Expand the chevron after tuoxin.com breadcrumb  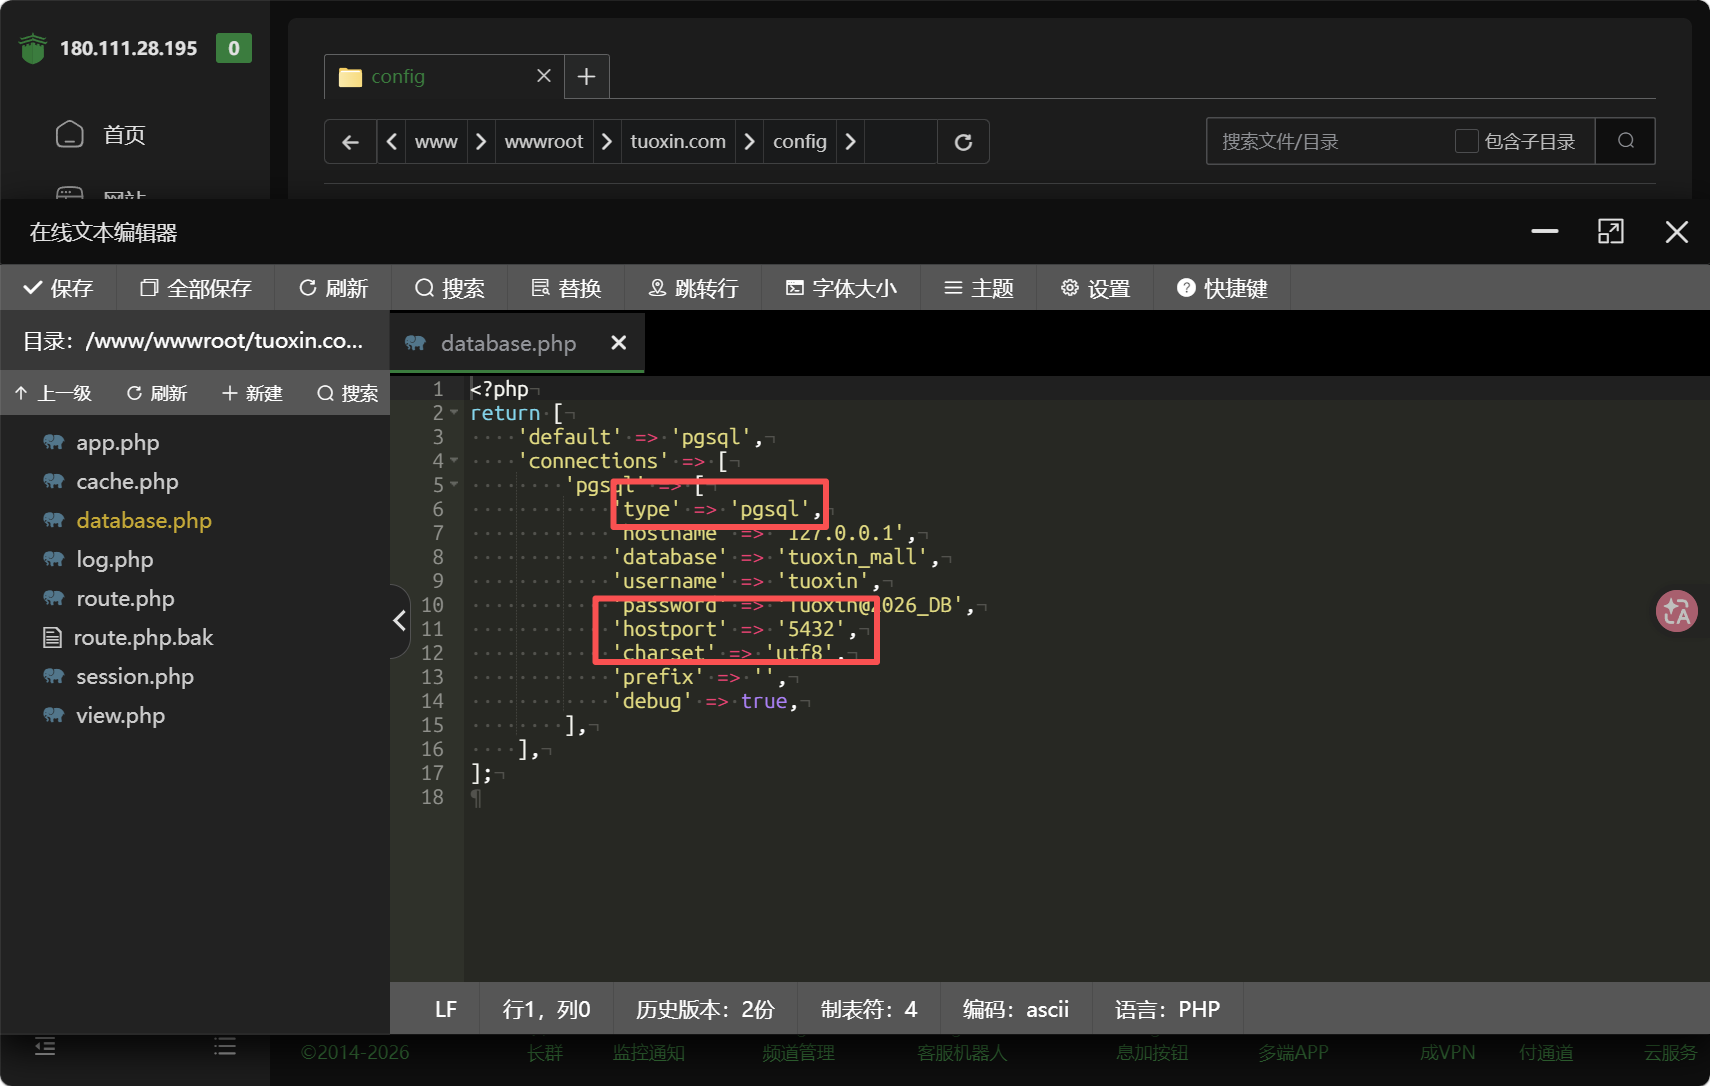pos(749,142)
